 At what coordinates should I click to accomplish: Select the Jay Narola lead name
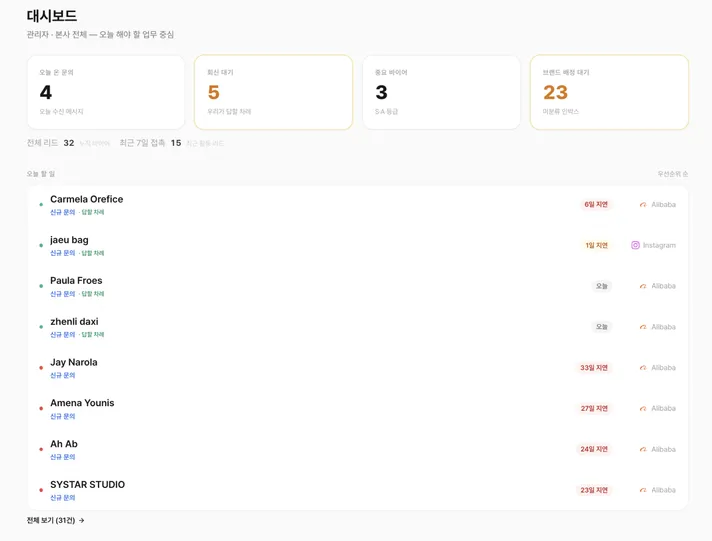(x=74, y=362)
